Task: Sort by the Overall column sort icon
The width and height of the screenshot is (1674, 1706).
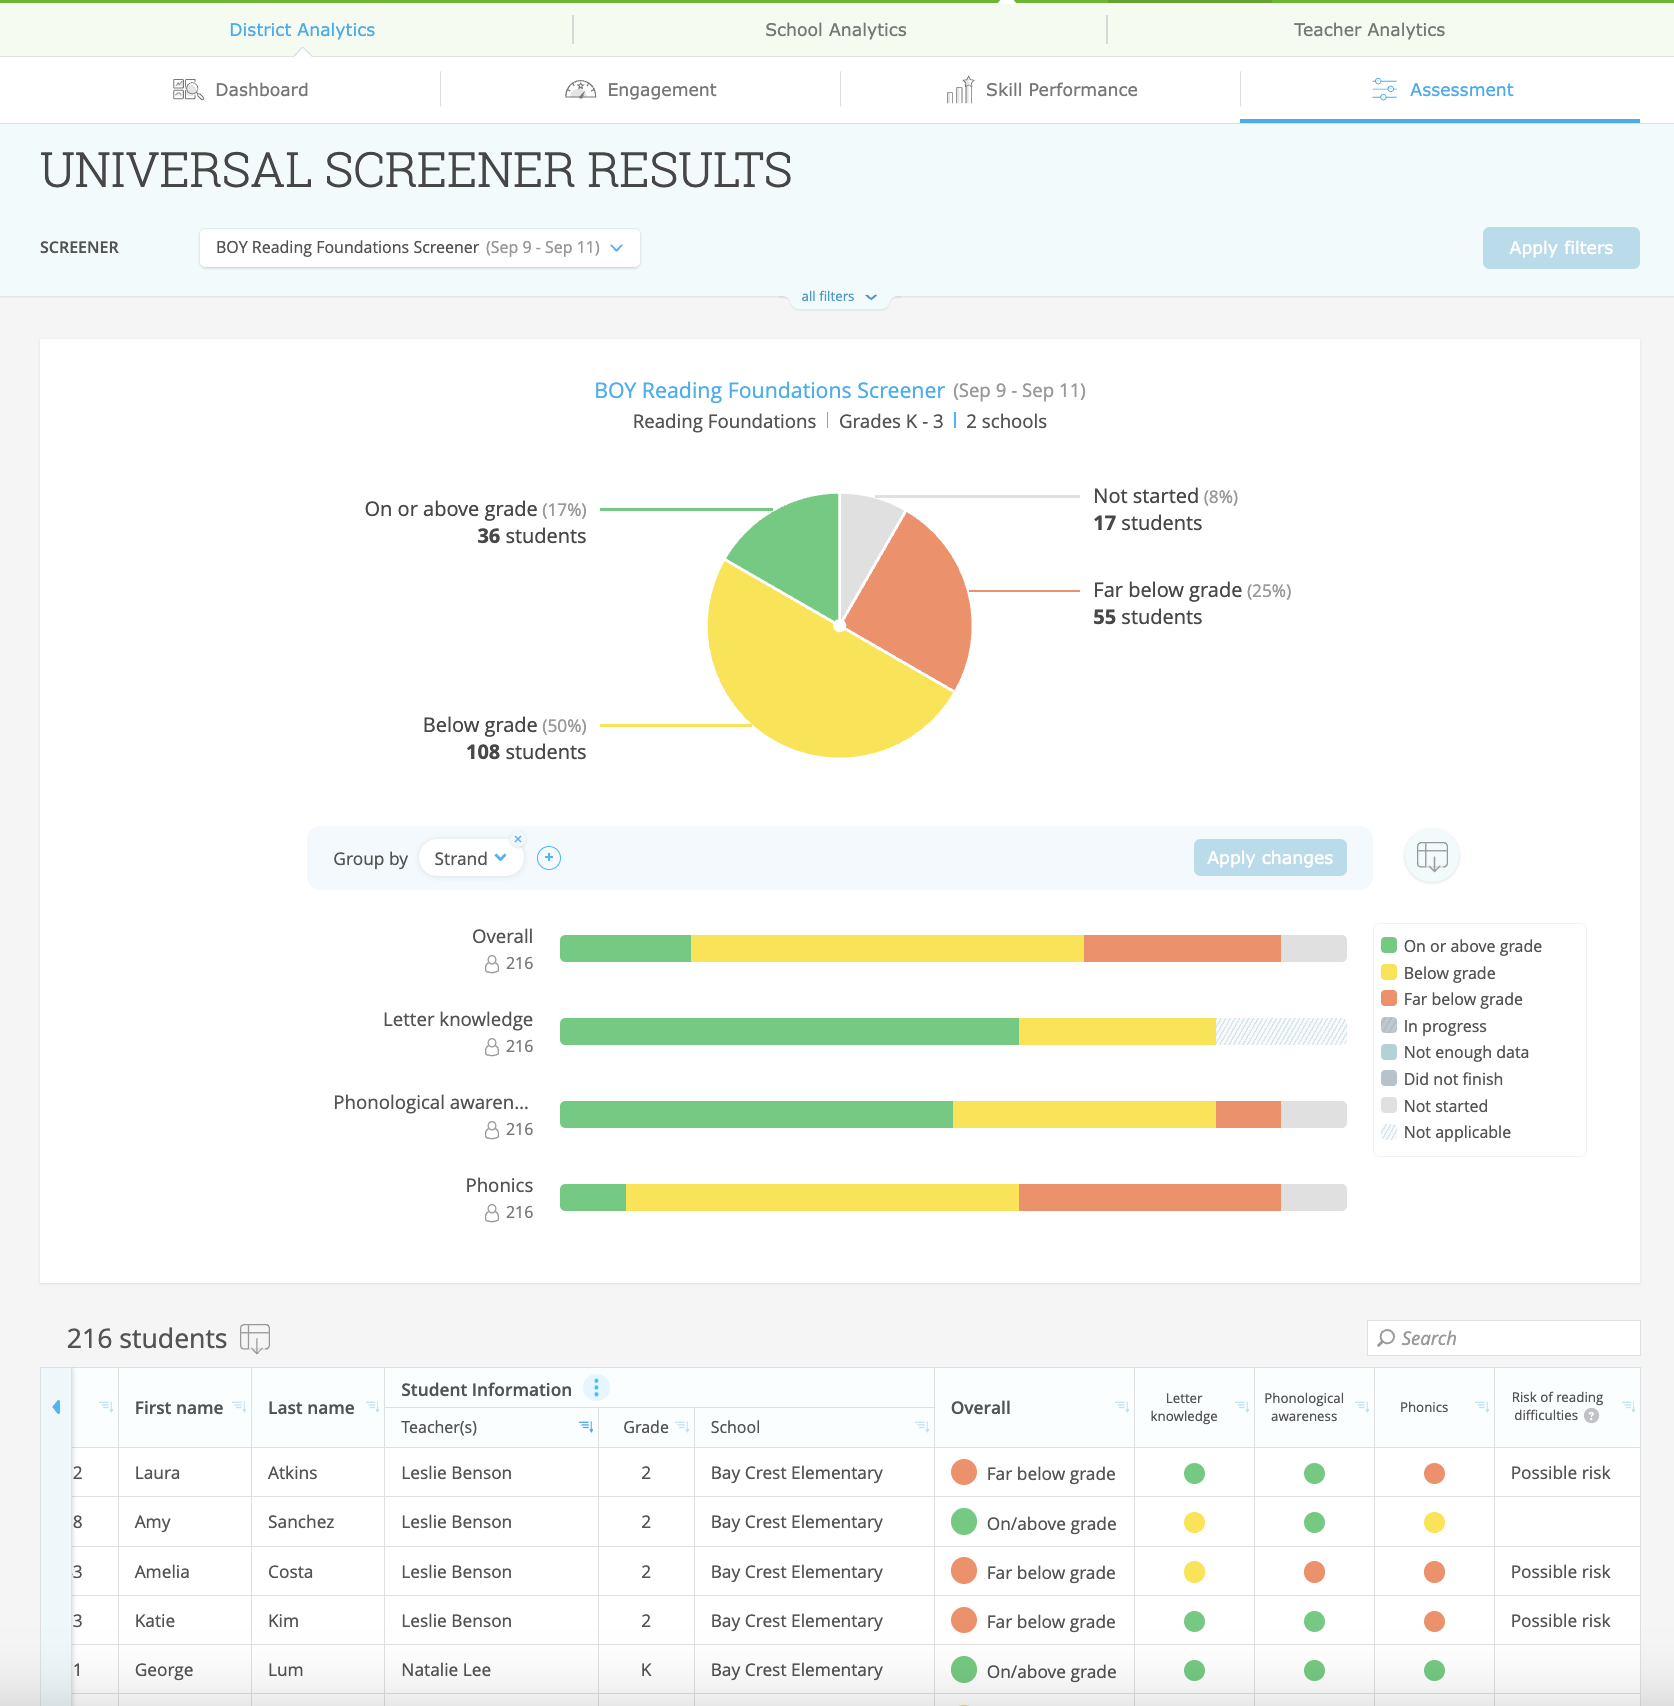Action: point(1121,1407)
